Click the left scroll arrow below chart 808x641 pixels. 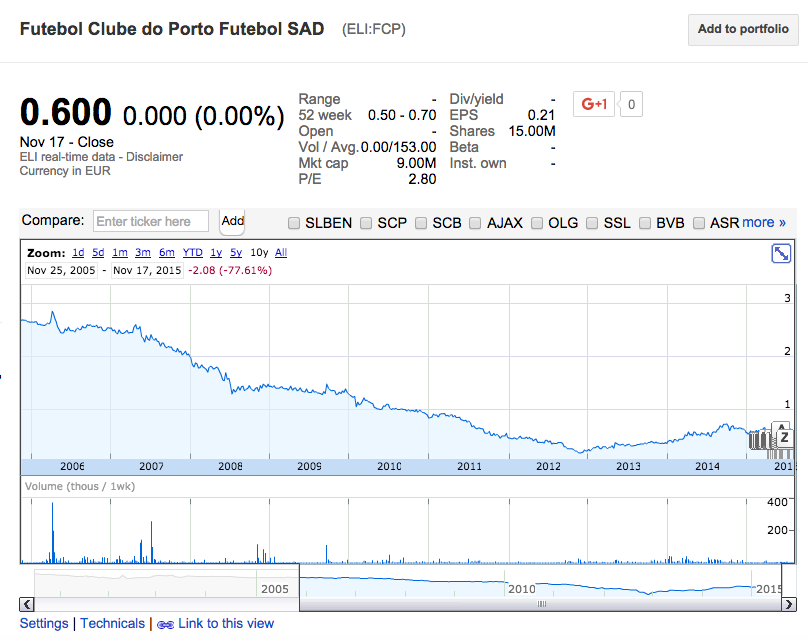[x=27, y=604]
